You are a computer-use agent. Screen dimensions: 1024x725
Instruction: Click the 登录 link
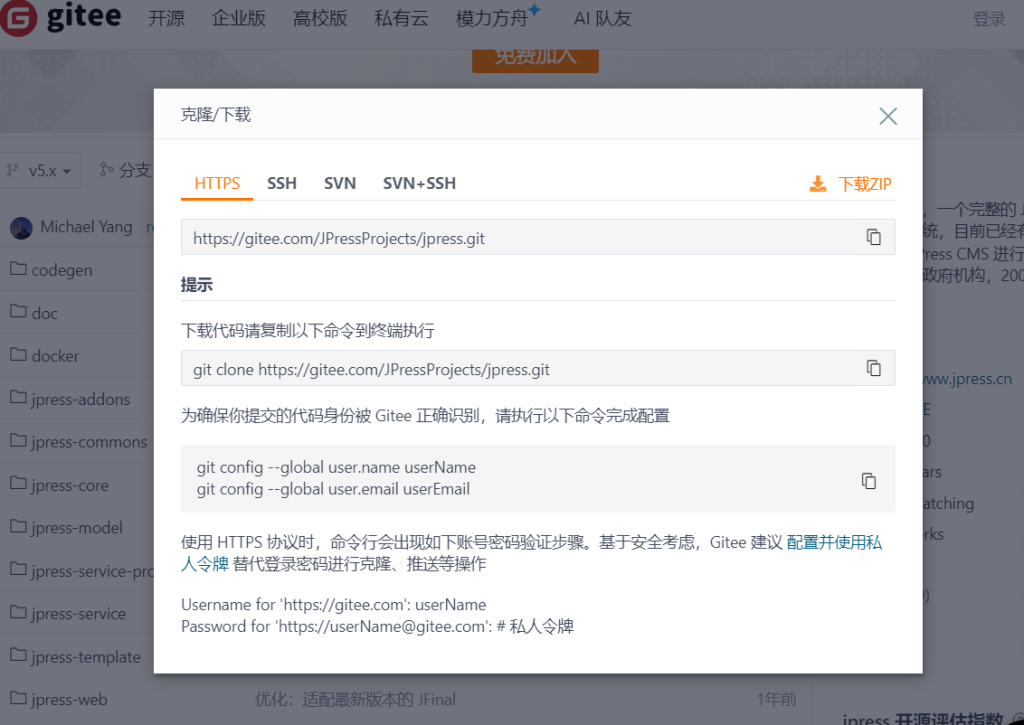[x=988, y=19]
